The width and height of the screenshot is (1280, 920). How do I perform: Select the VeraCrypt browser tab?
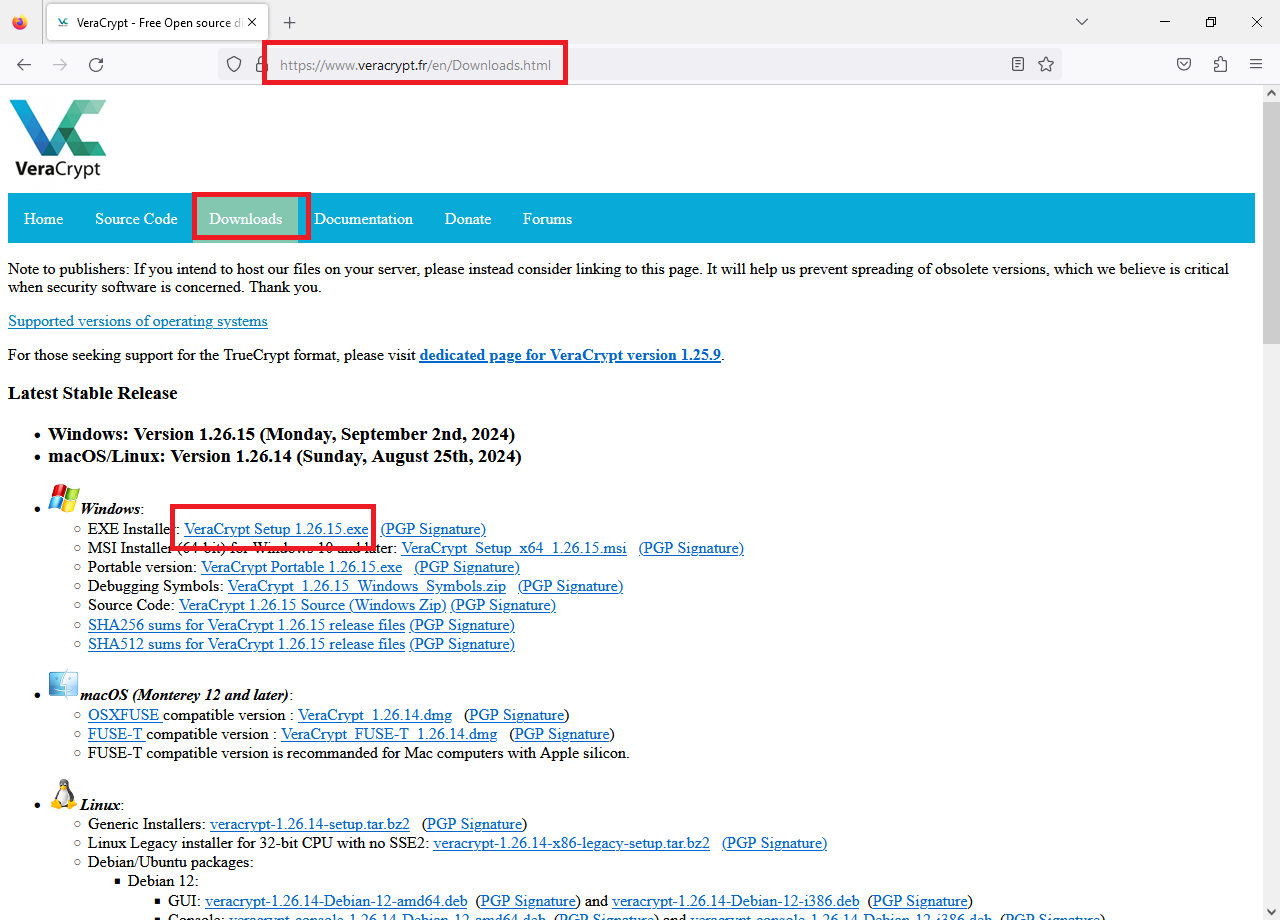point(158,22)
